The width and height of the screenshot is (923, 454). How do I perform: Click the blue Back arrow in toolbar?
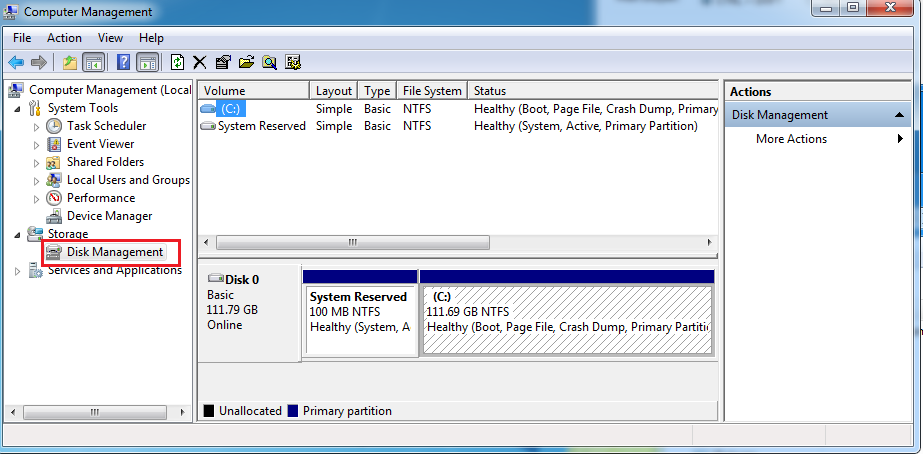[x=16, y=62]
